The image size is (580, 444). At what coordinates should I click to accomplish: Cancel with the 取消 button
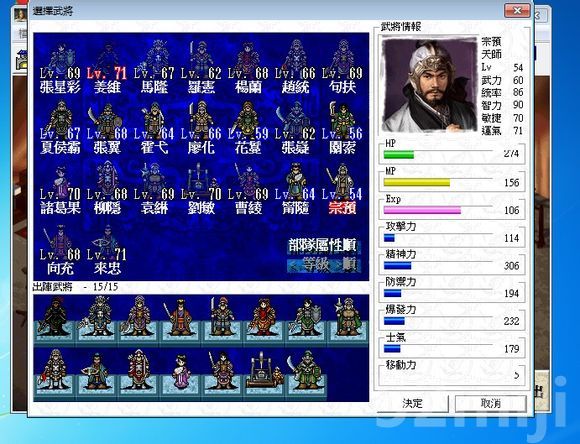(490, 403)
